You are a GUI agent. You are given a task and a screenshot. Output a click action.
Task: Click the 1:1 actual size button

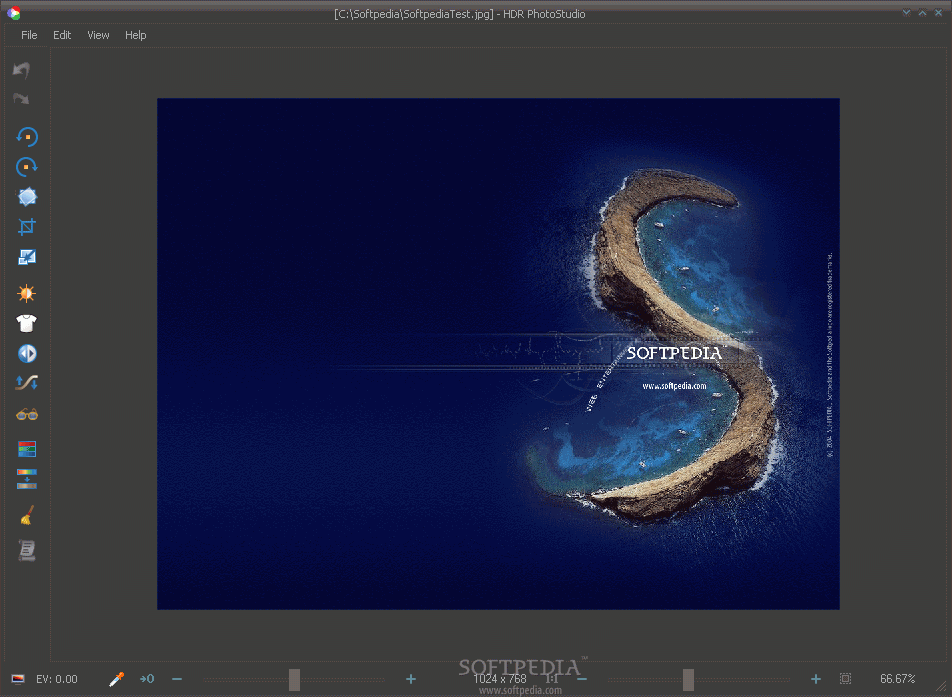point(552,679)
